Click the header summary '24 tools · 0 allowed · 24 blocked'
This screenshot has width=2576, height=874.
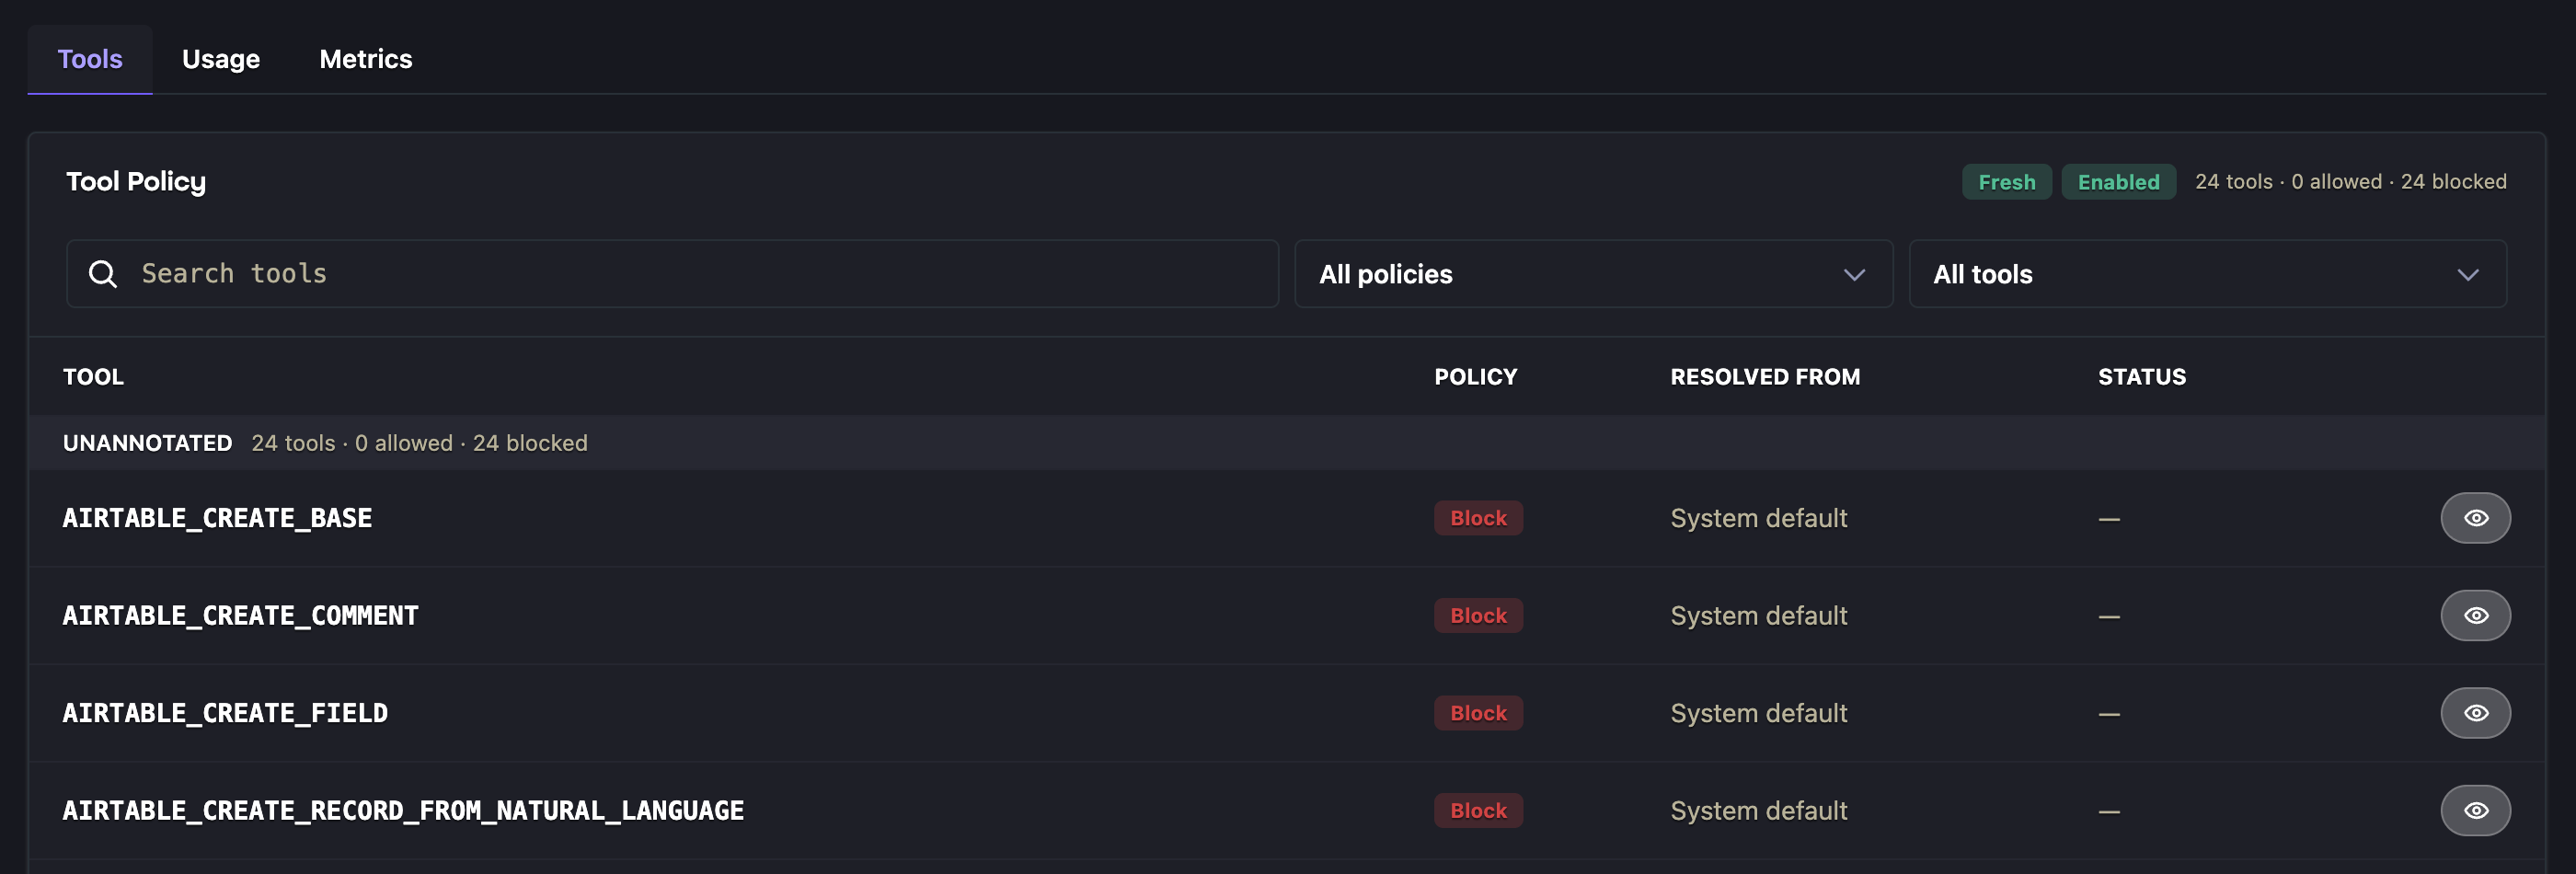point(2350,182)
